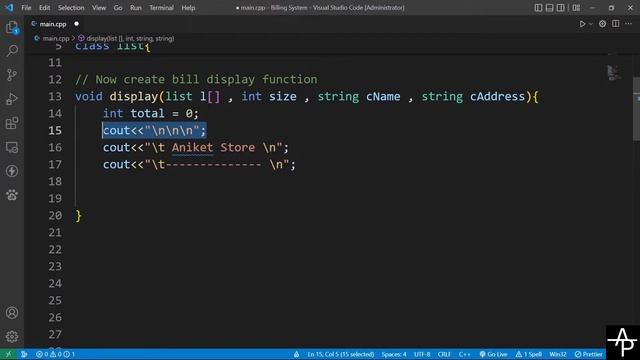
Task: Open the Selection menu
Action: pos(71,8)
